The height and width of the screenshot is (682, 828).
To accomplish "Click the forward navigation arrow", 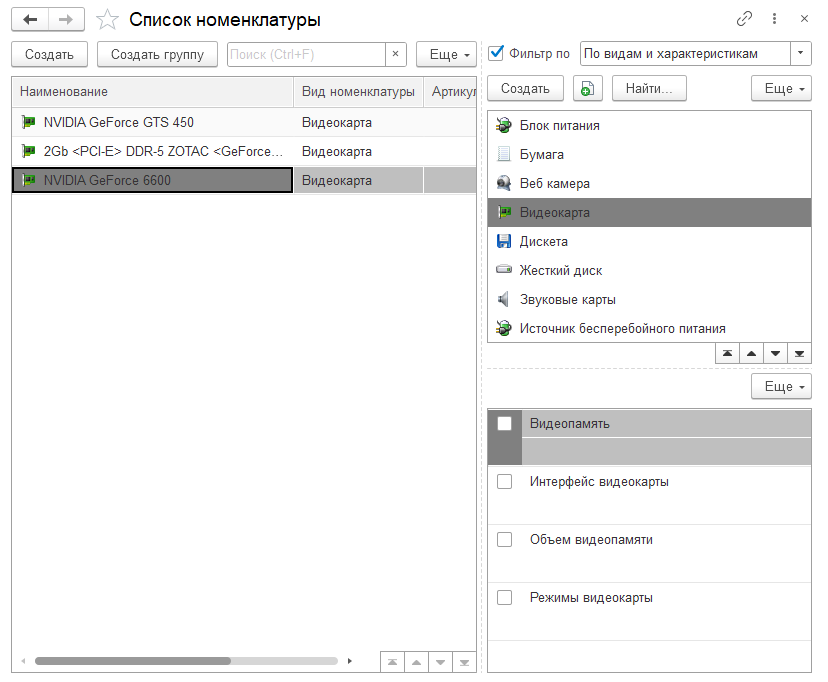I will (x=66, y=19).
